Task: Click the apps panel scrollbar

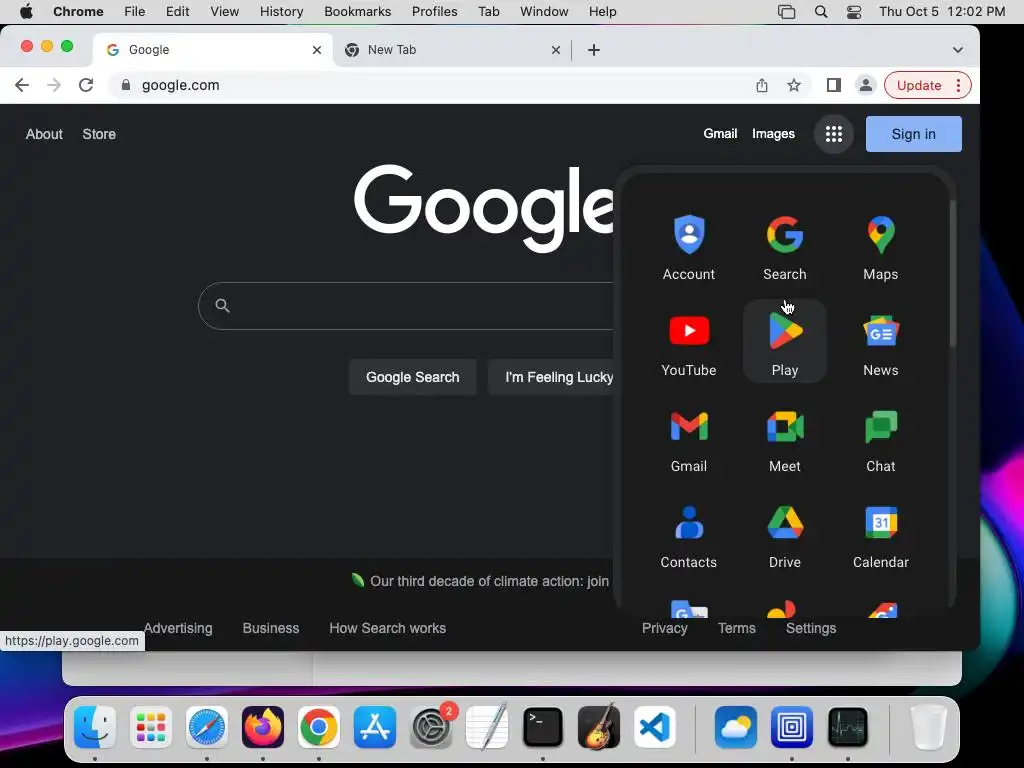Action: click(952, 273)
